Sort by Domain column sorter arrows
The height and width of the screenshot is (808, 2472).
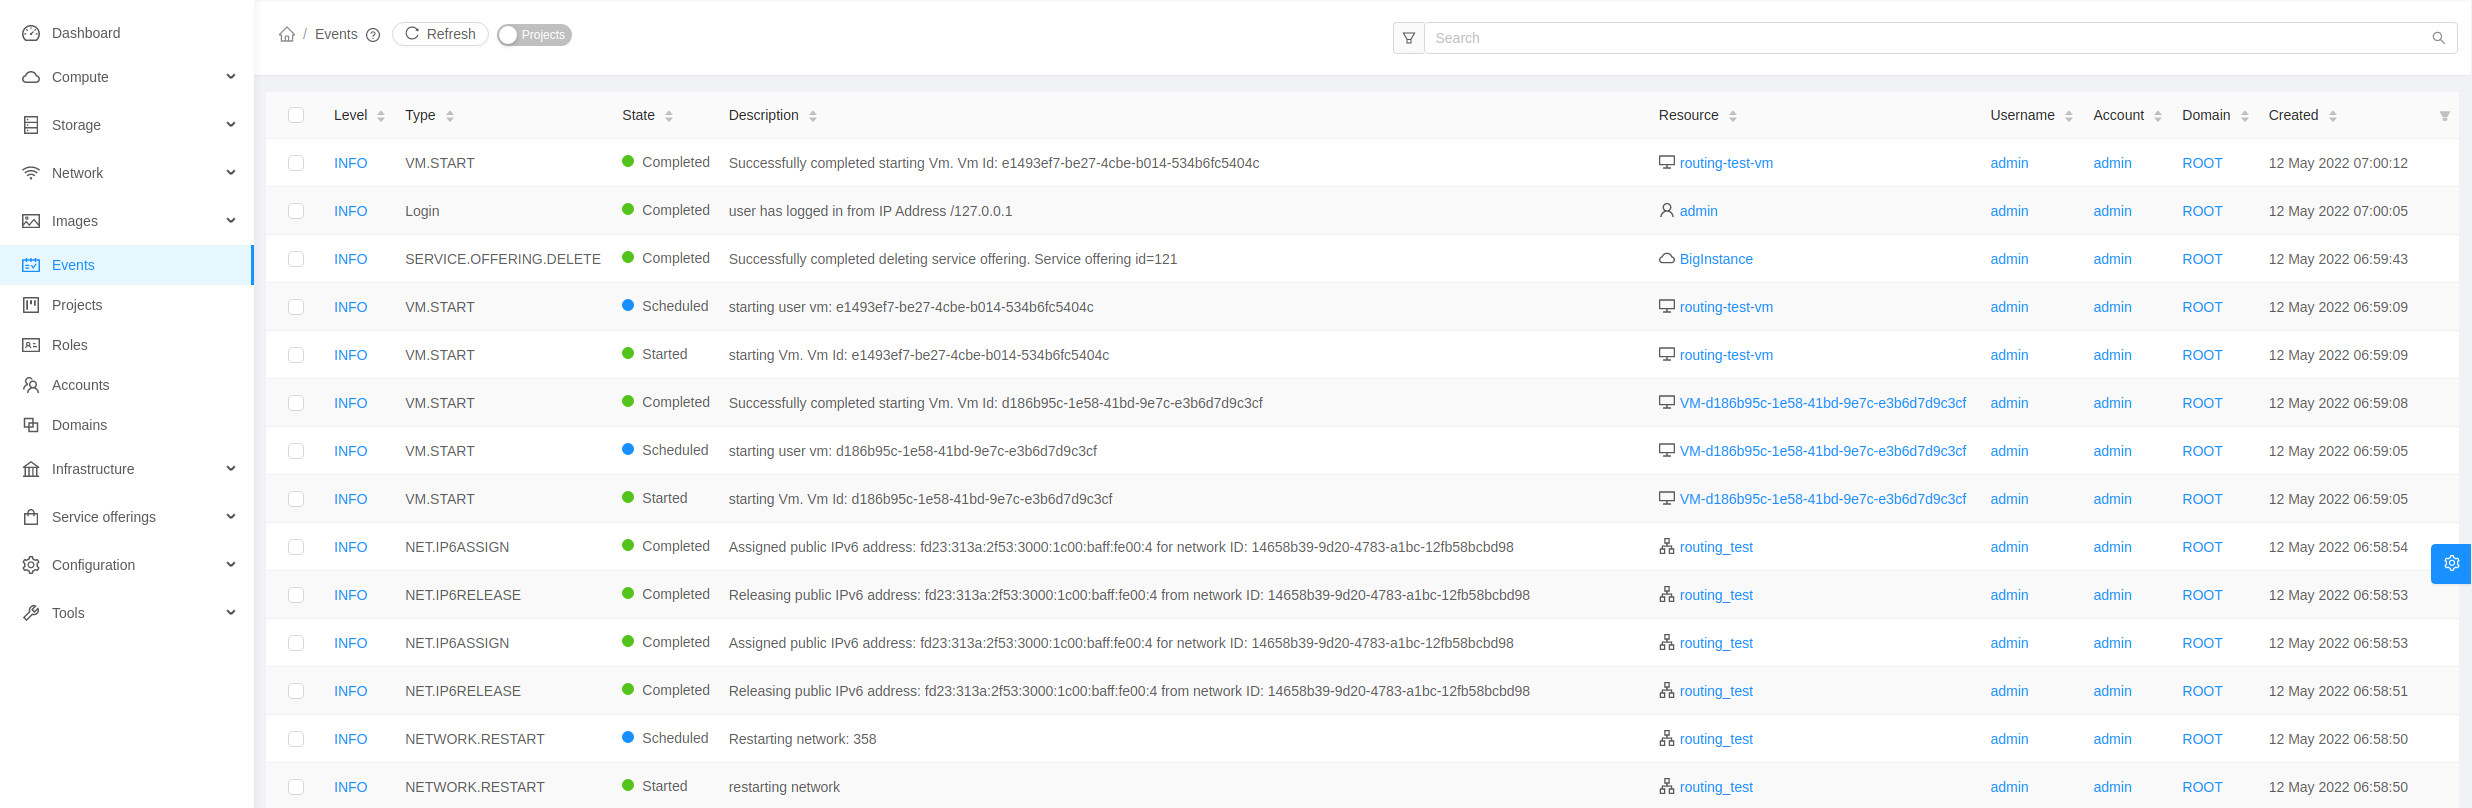[x=2245, y=116]
